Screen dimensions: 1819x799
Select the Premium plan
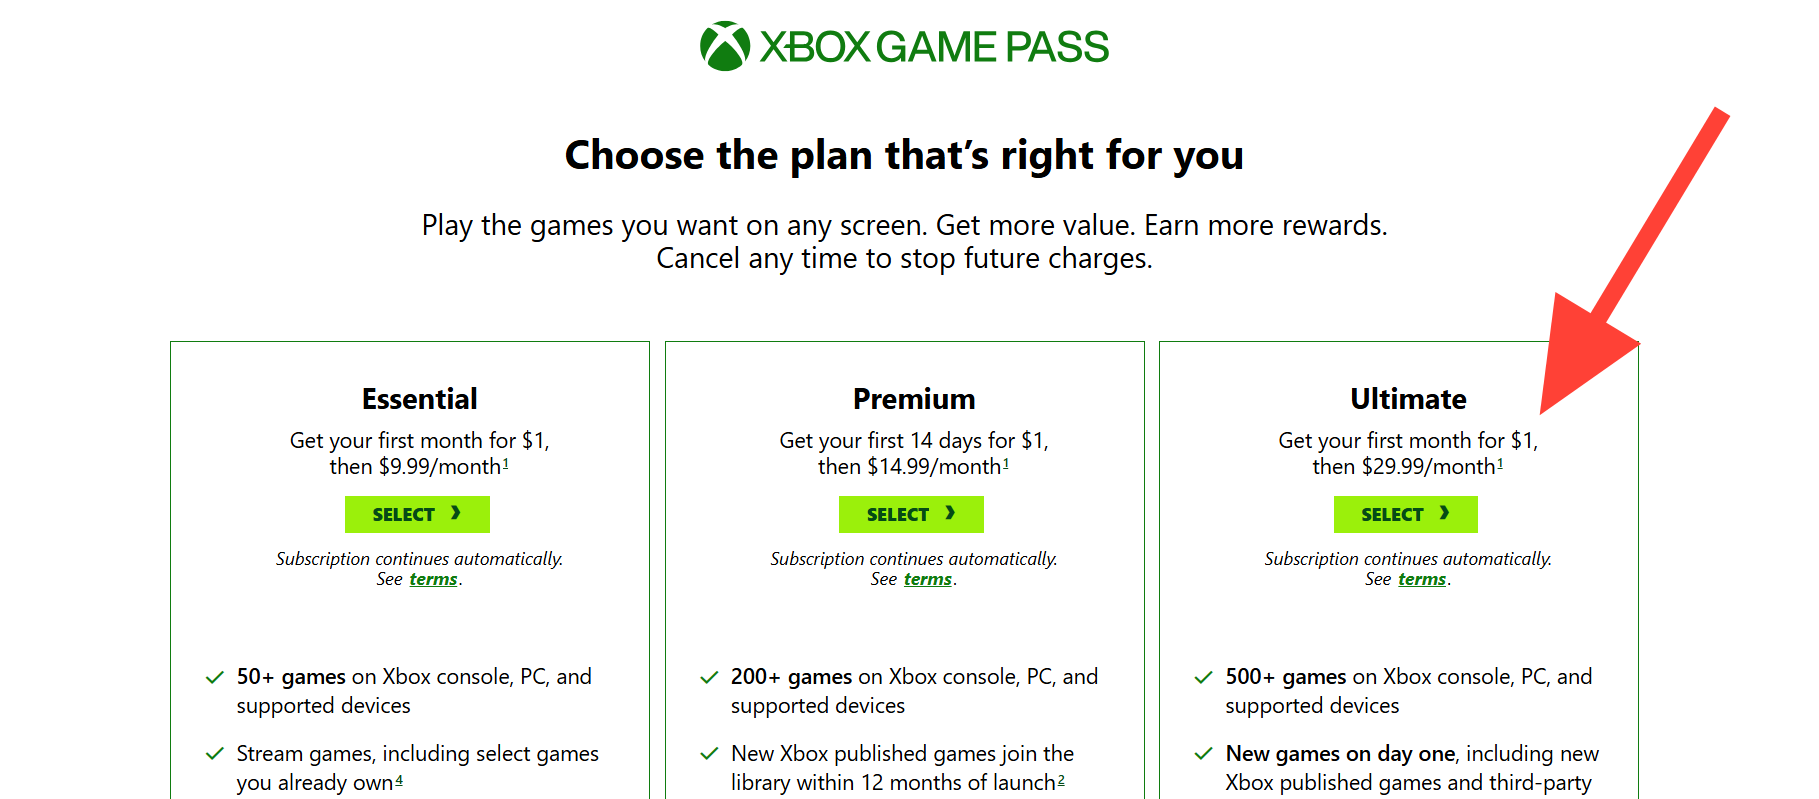pyautogui.click(x=911, y=514)
